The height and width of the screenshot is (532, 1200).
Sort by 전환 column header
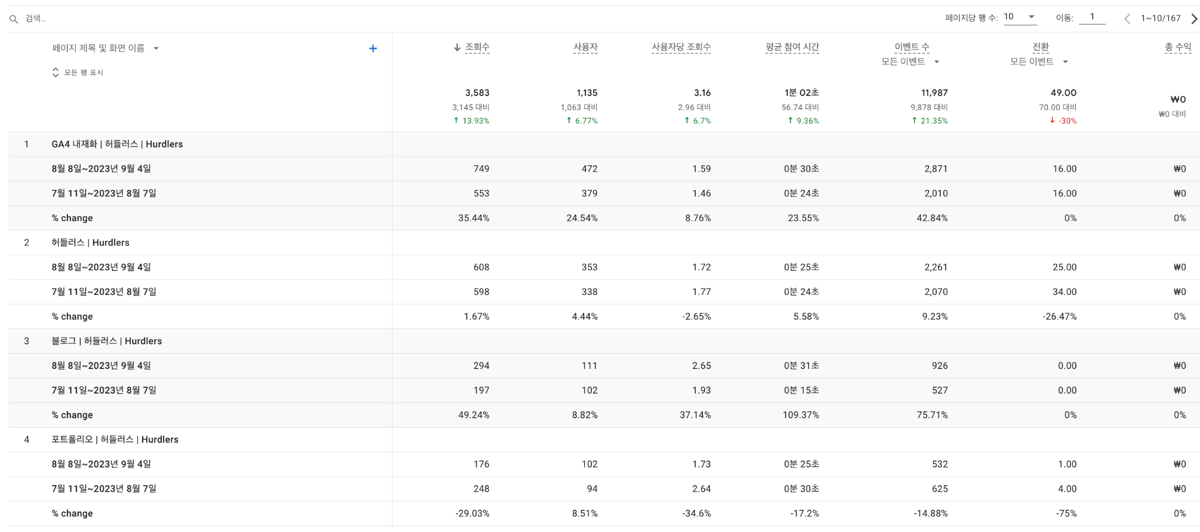tap(1040, 47)
